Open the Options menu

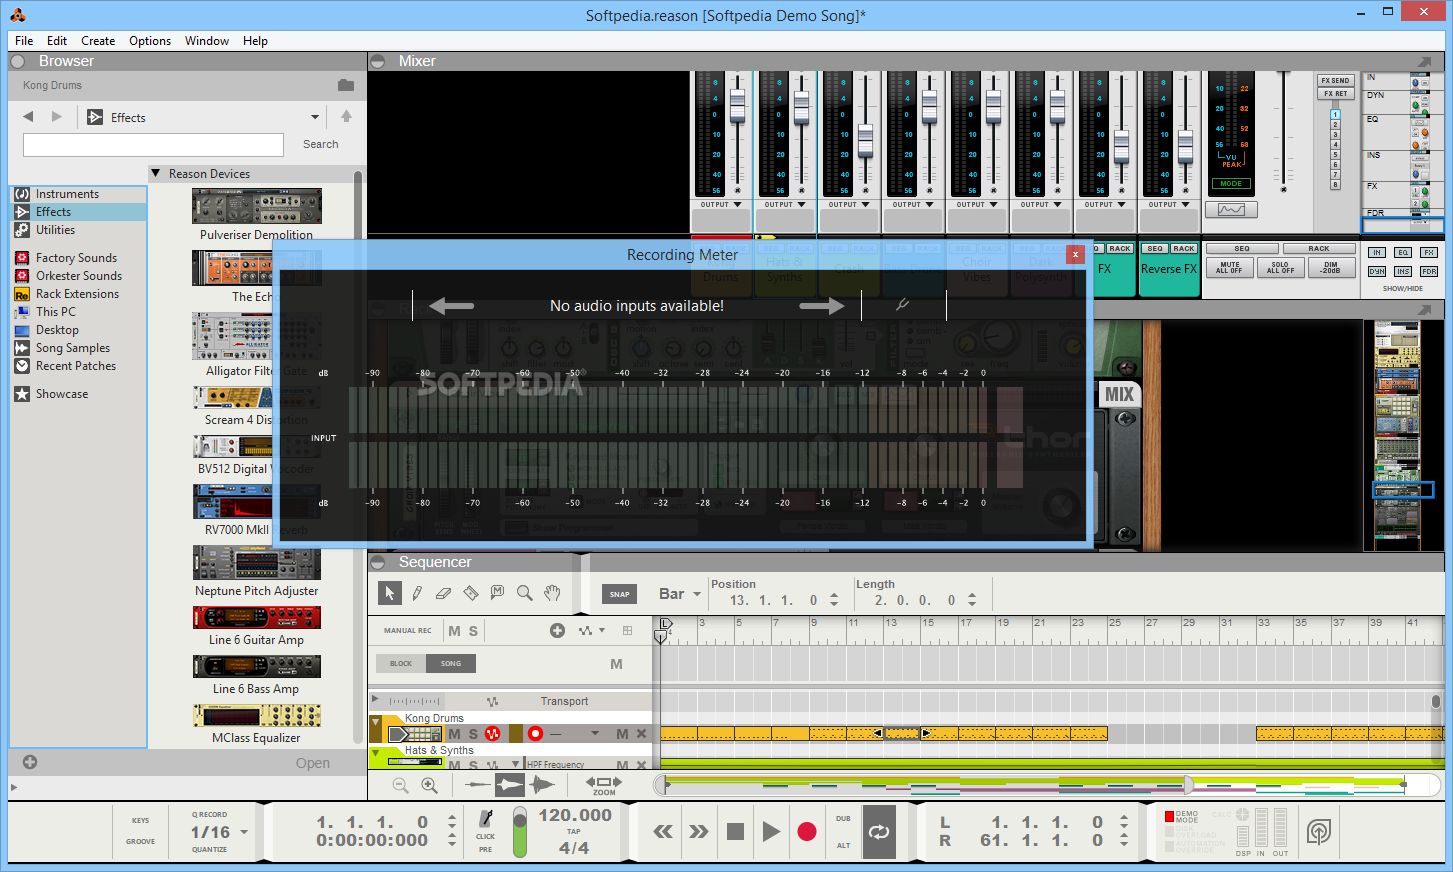coord(150,41)
